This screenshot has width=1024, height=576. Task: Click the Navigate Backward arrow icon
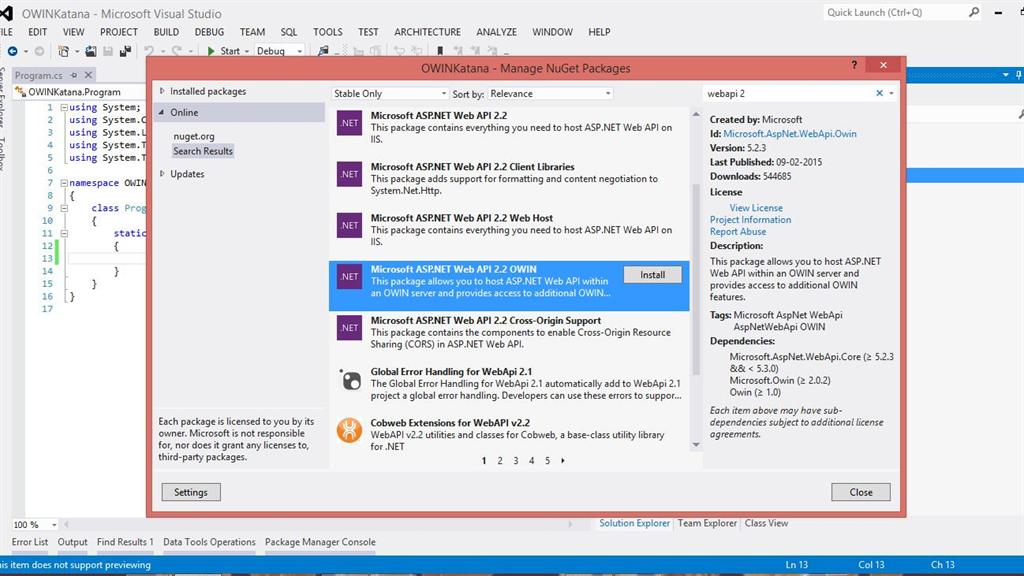(x=12, y=51)
